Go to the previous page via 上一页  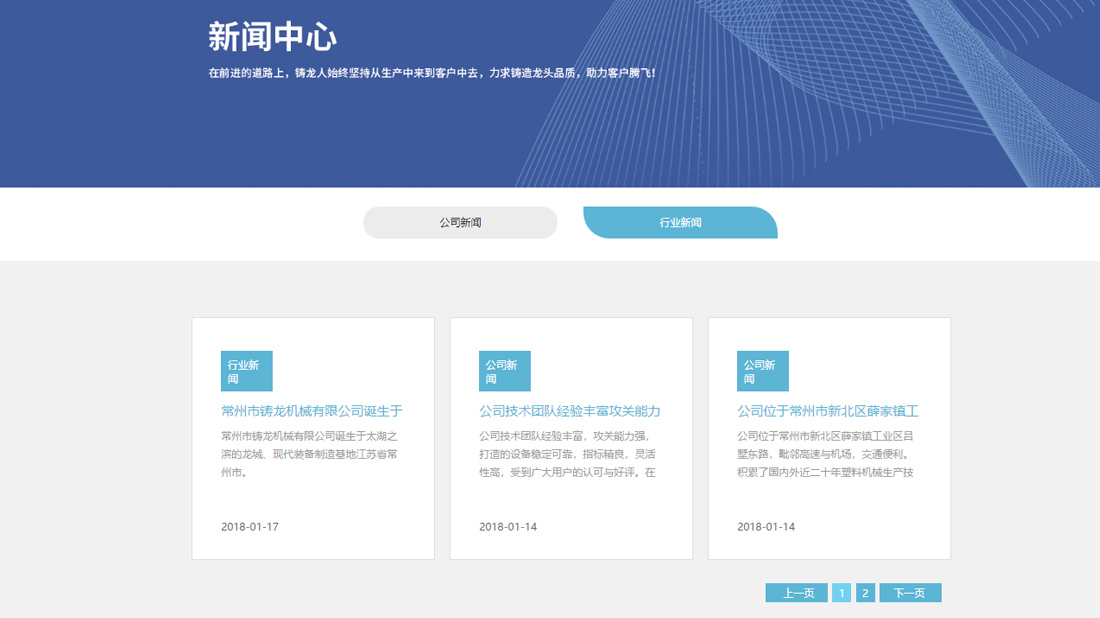point(797,592)
